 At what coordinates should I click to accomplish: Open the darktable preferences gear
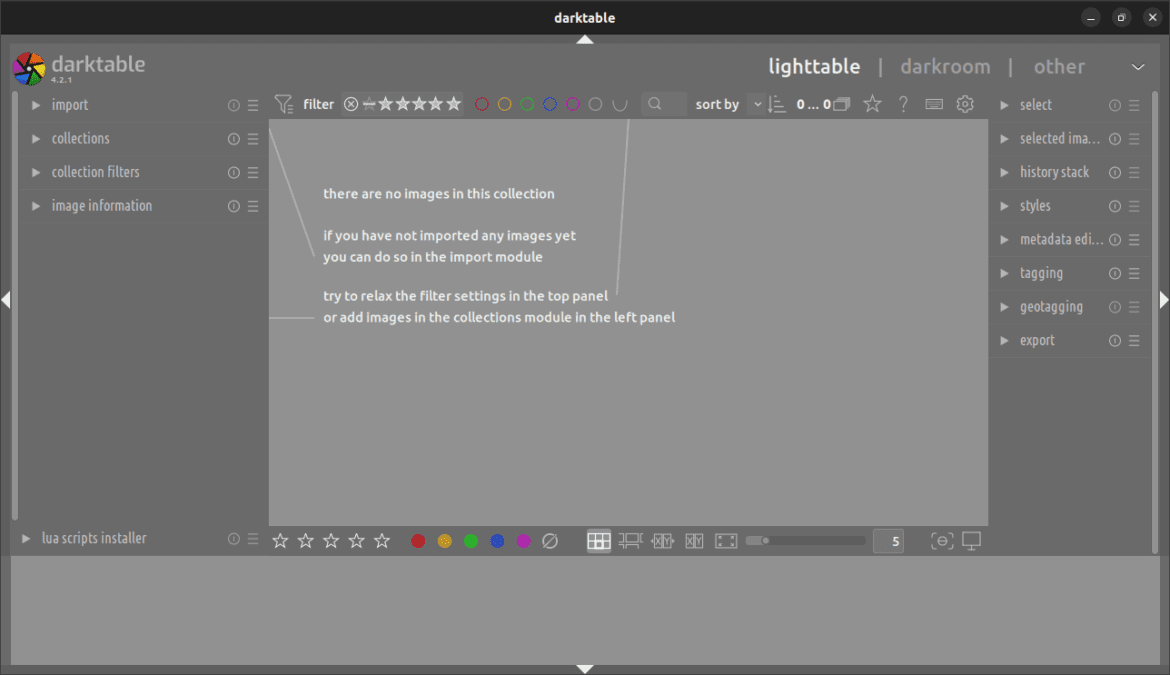(x=965, y=103)
